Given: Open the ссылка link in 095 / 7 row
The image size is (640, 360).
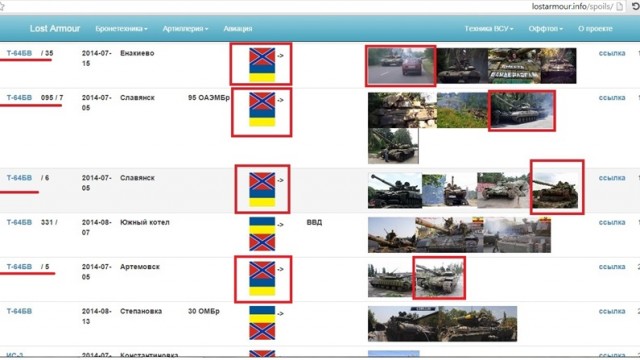Looking at the screenshot, I should (x=612, y=98).
